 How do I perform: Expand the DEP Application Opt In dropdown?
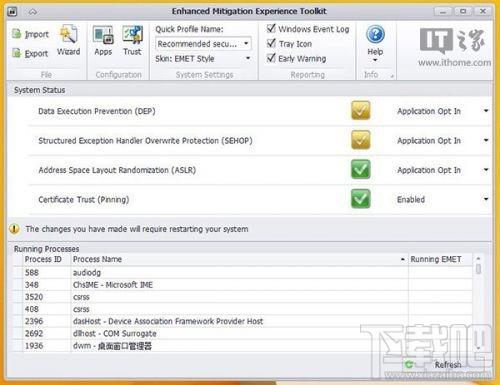486,111
